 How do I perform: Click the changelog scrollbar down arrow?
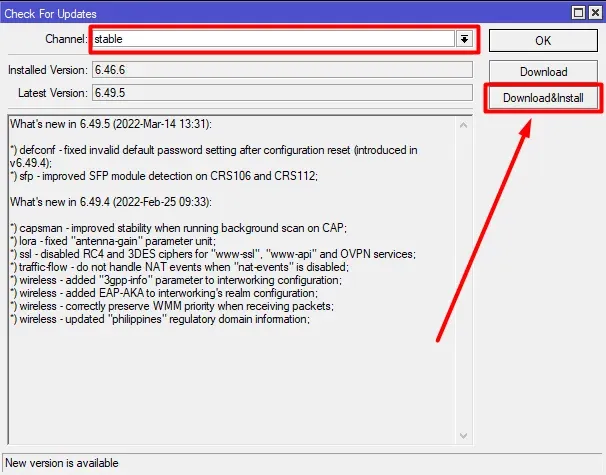pyautogui.click(x=462, y=435)
